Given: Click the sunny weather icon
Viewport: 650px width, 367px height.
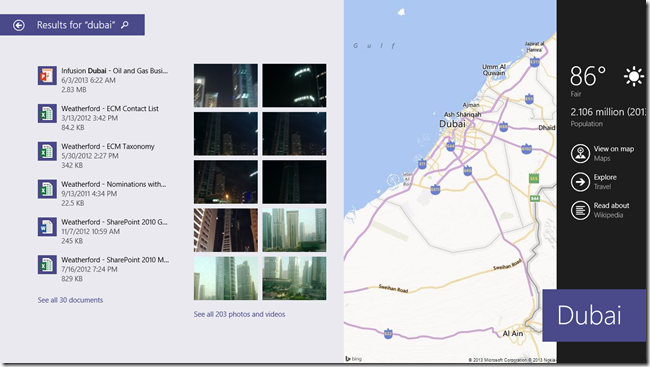Looking at the screenshot, I should 633,76.
